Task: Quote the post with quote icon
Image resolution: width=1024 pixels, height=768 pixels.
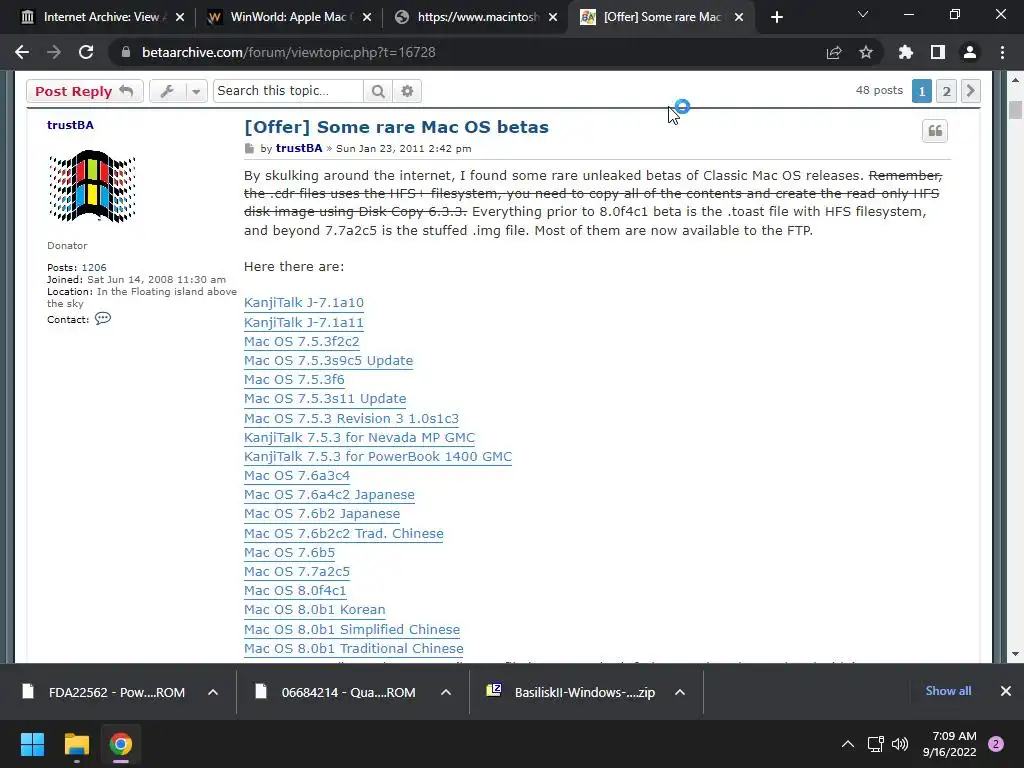Action: point(935,131)
